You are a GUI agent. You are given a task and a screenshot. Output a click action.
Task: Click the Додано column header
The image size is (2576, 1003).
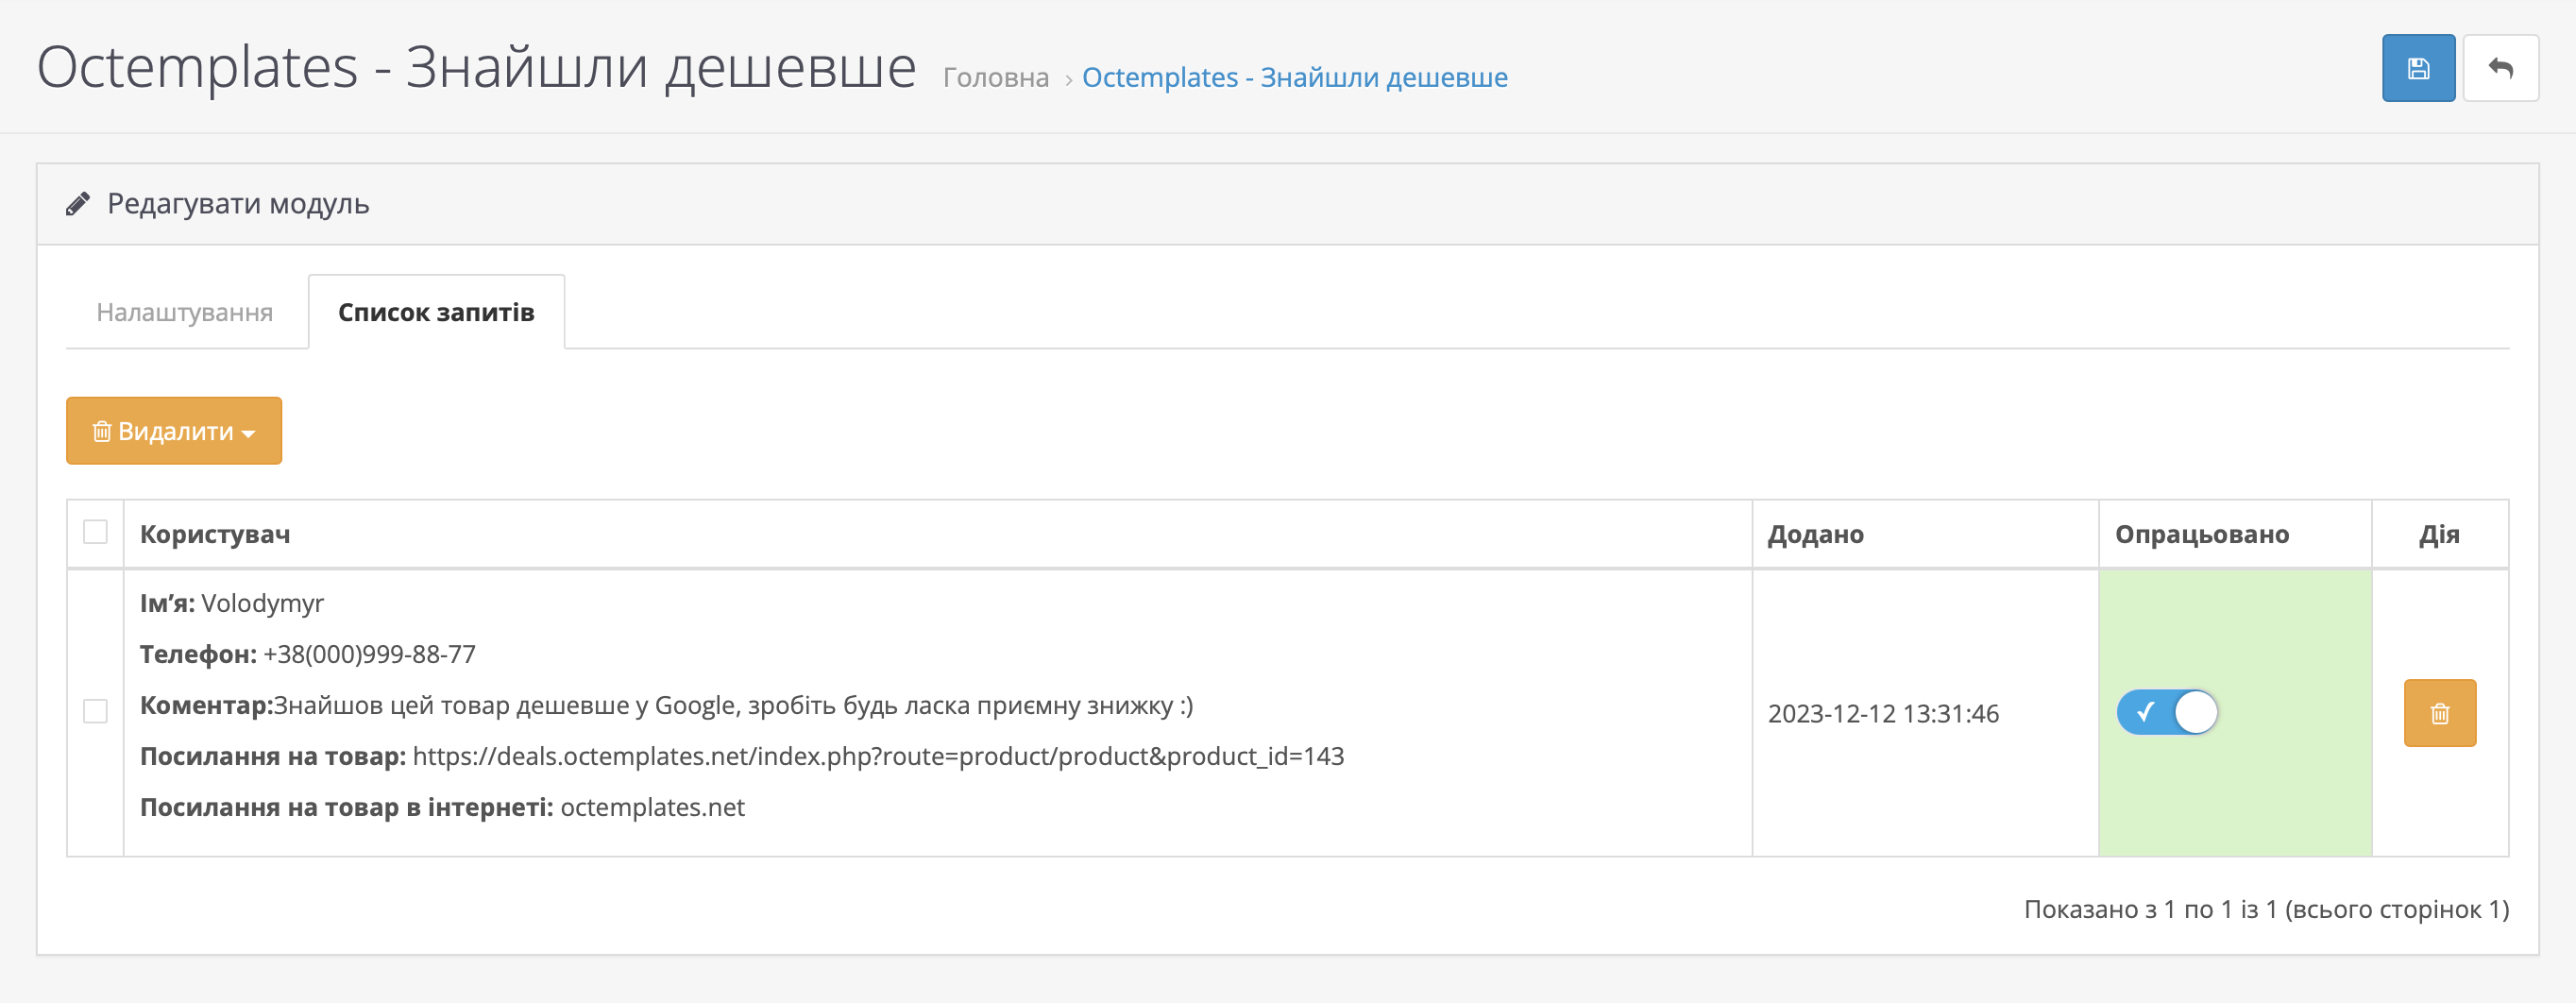[1815, 534]
